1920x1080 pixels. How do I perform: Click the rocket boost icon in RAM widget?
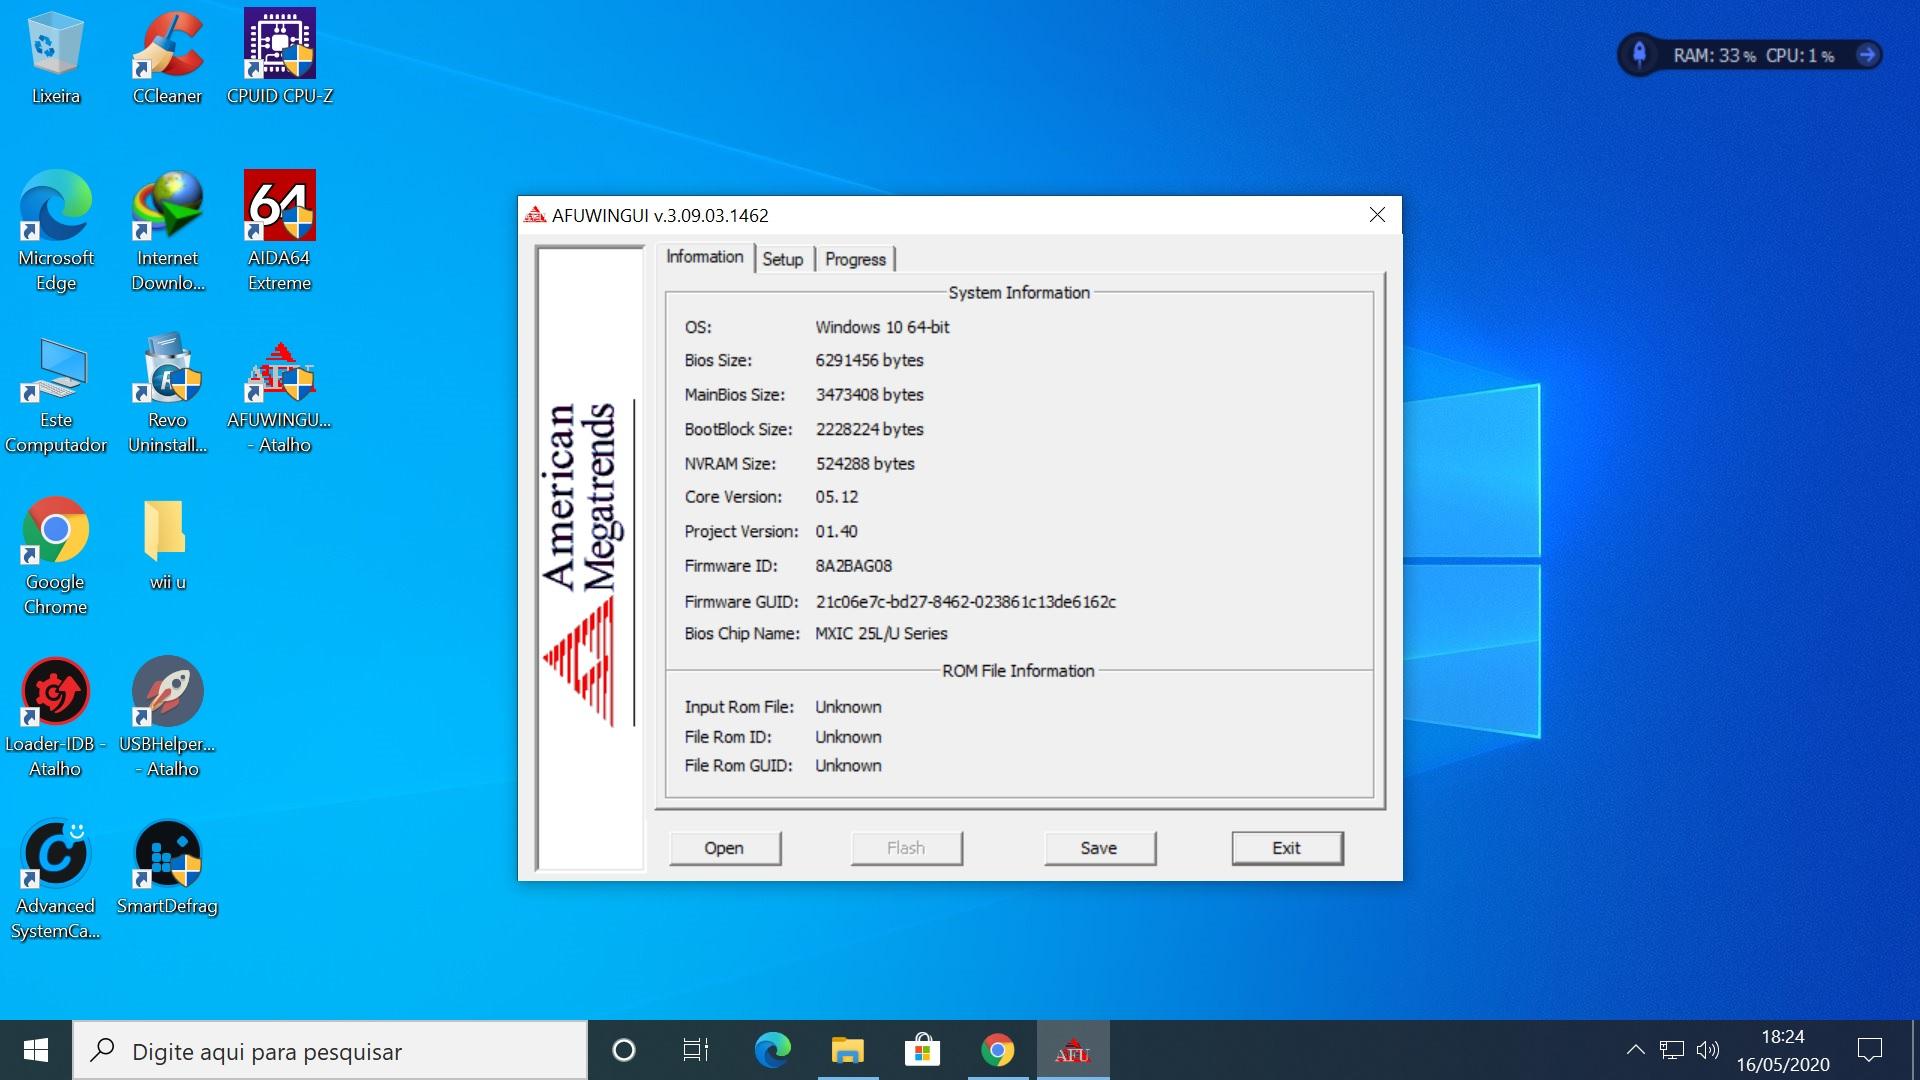click(1639, 54)
